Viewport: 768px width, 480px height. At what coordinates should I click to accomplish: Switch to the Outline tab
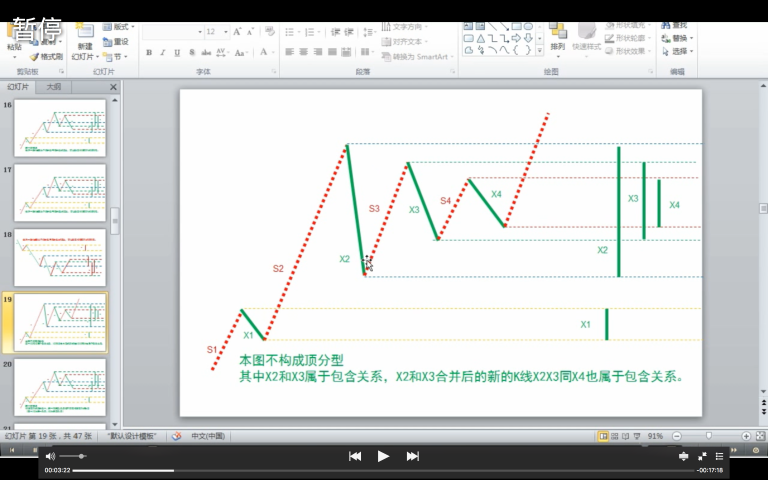tap(52, 87)
